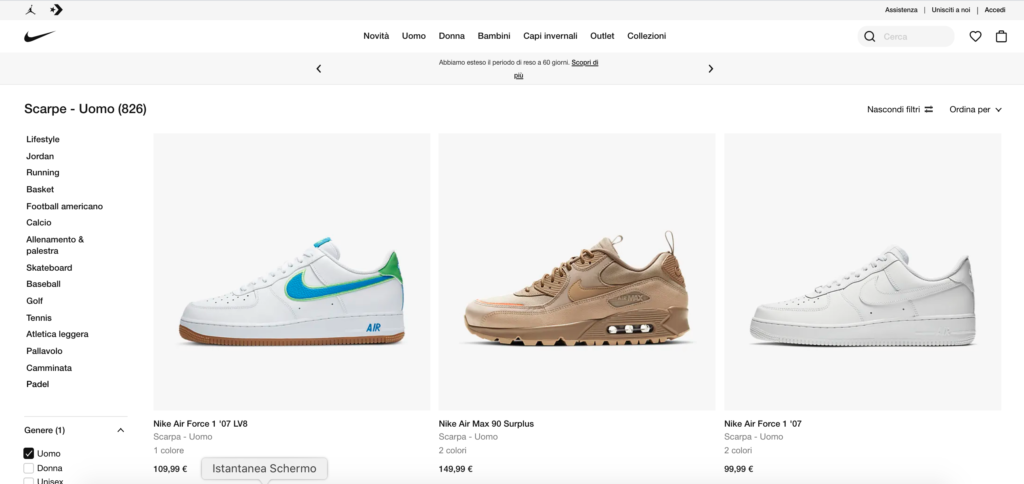Click the Unisciti a noi link
Screen dimensions: 1024x484
(x=951, y=10)
